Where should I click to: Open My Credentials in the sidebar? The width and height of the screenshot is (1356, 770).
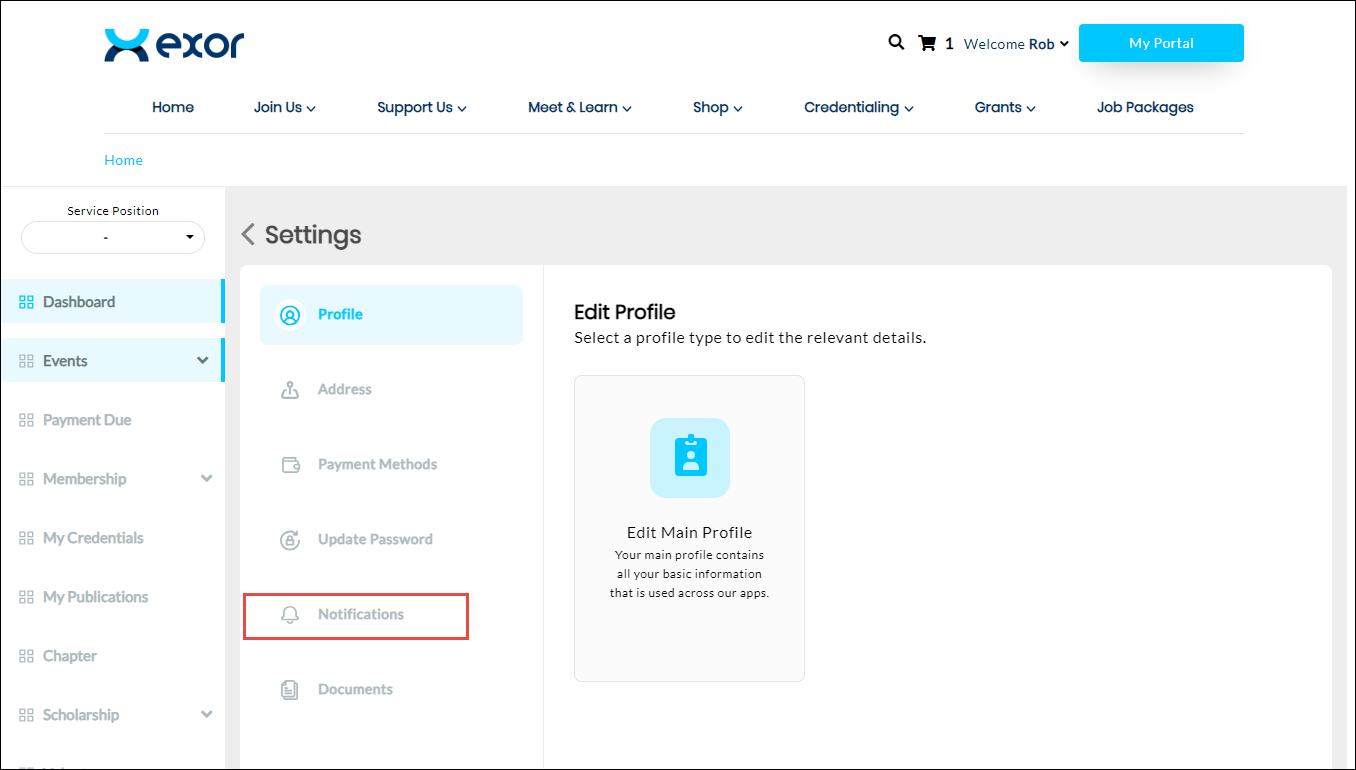click(93, 538)
